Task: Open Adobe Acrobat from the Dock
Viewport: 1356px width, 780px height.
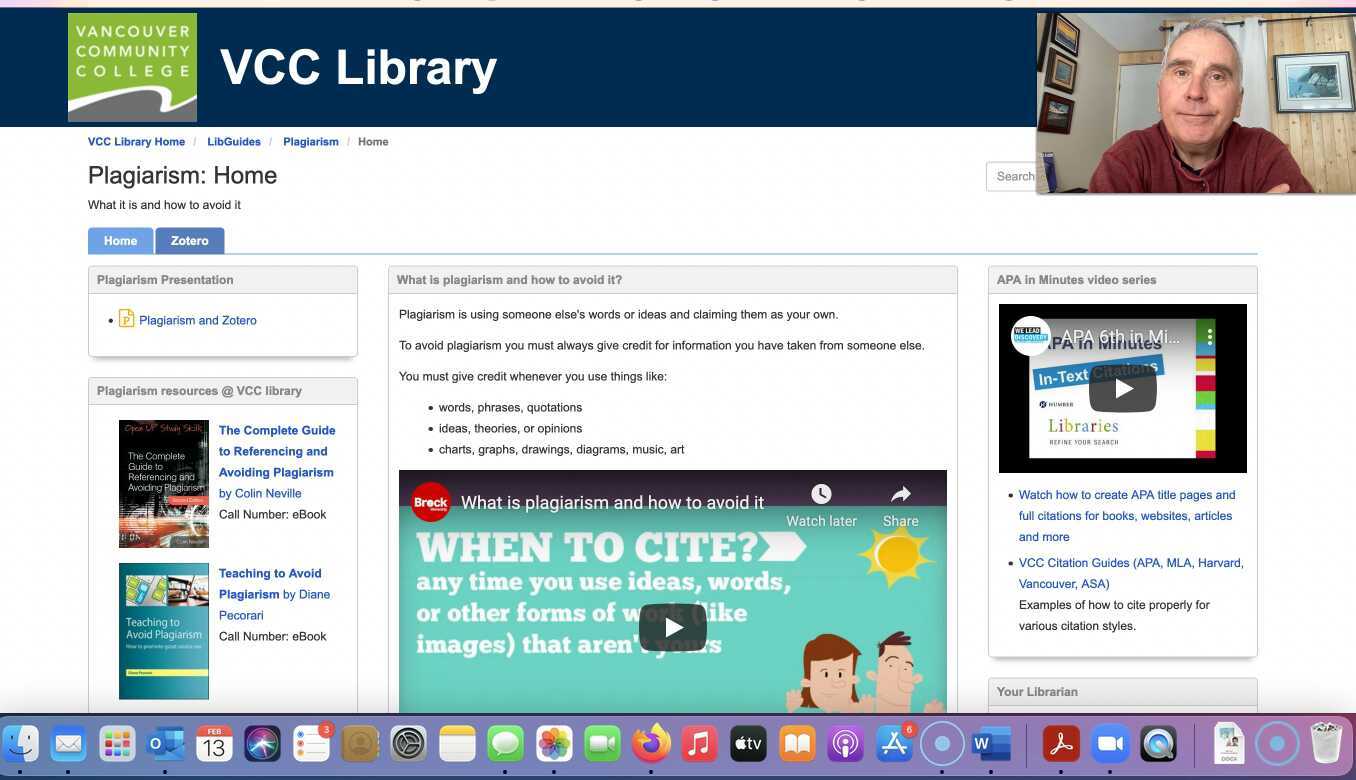Action: [x=1060, y=743]
